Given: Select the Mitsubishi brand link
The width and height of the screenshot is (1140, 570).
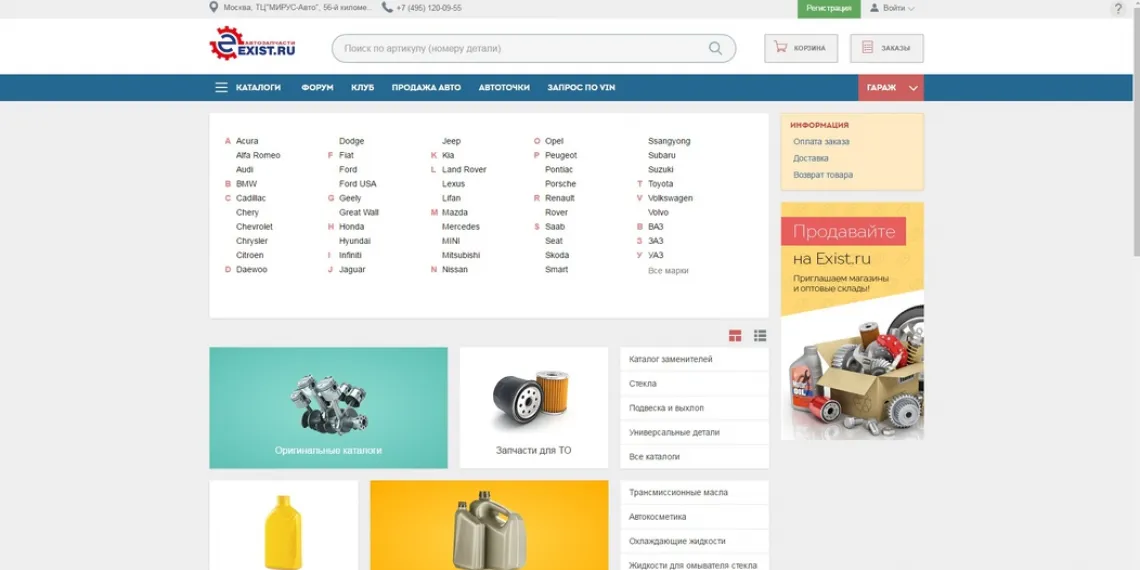Looking at the screenshot, I should point(461,255).
